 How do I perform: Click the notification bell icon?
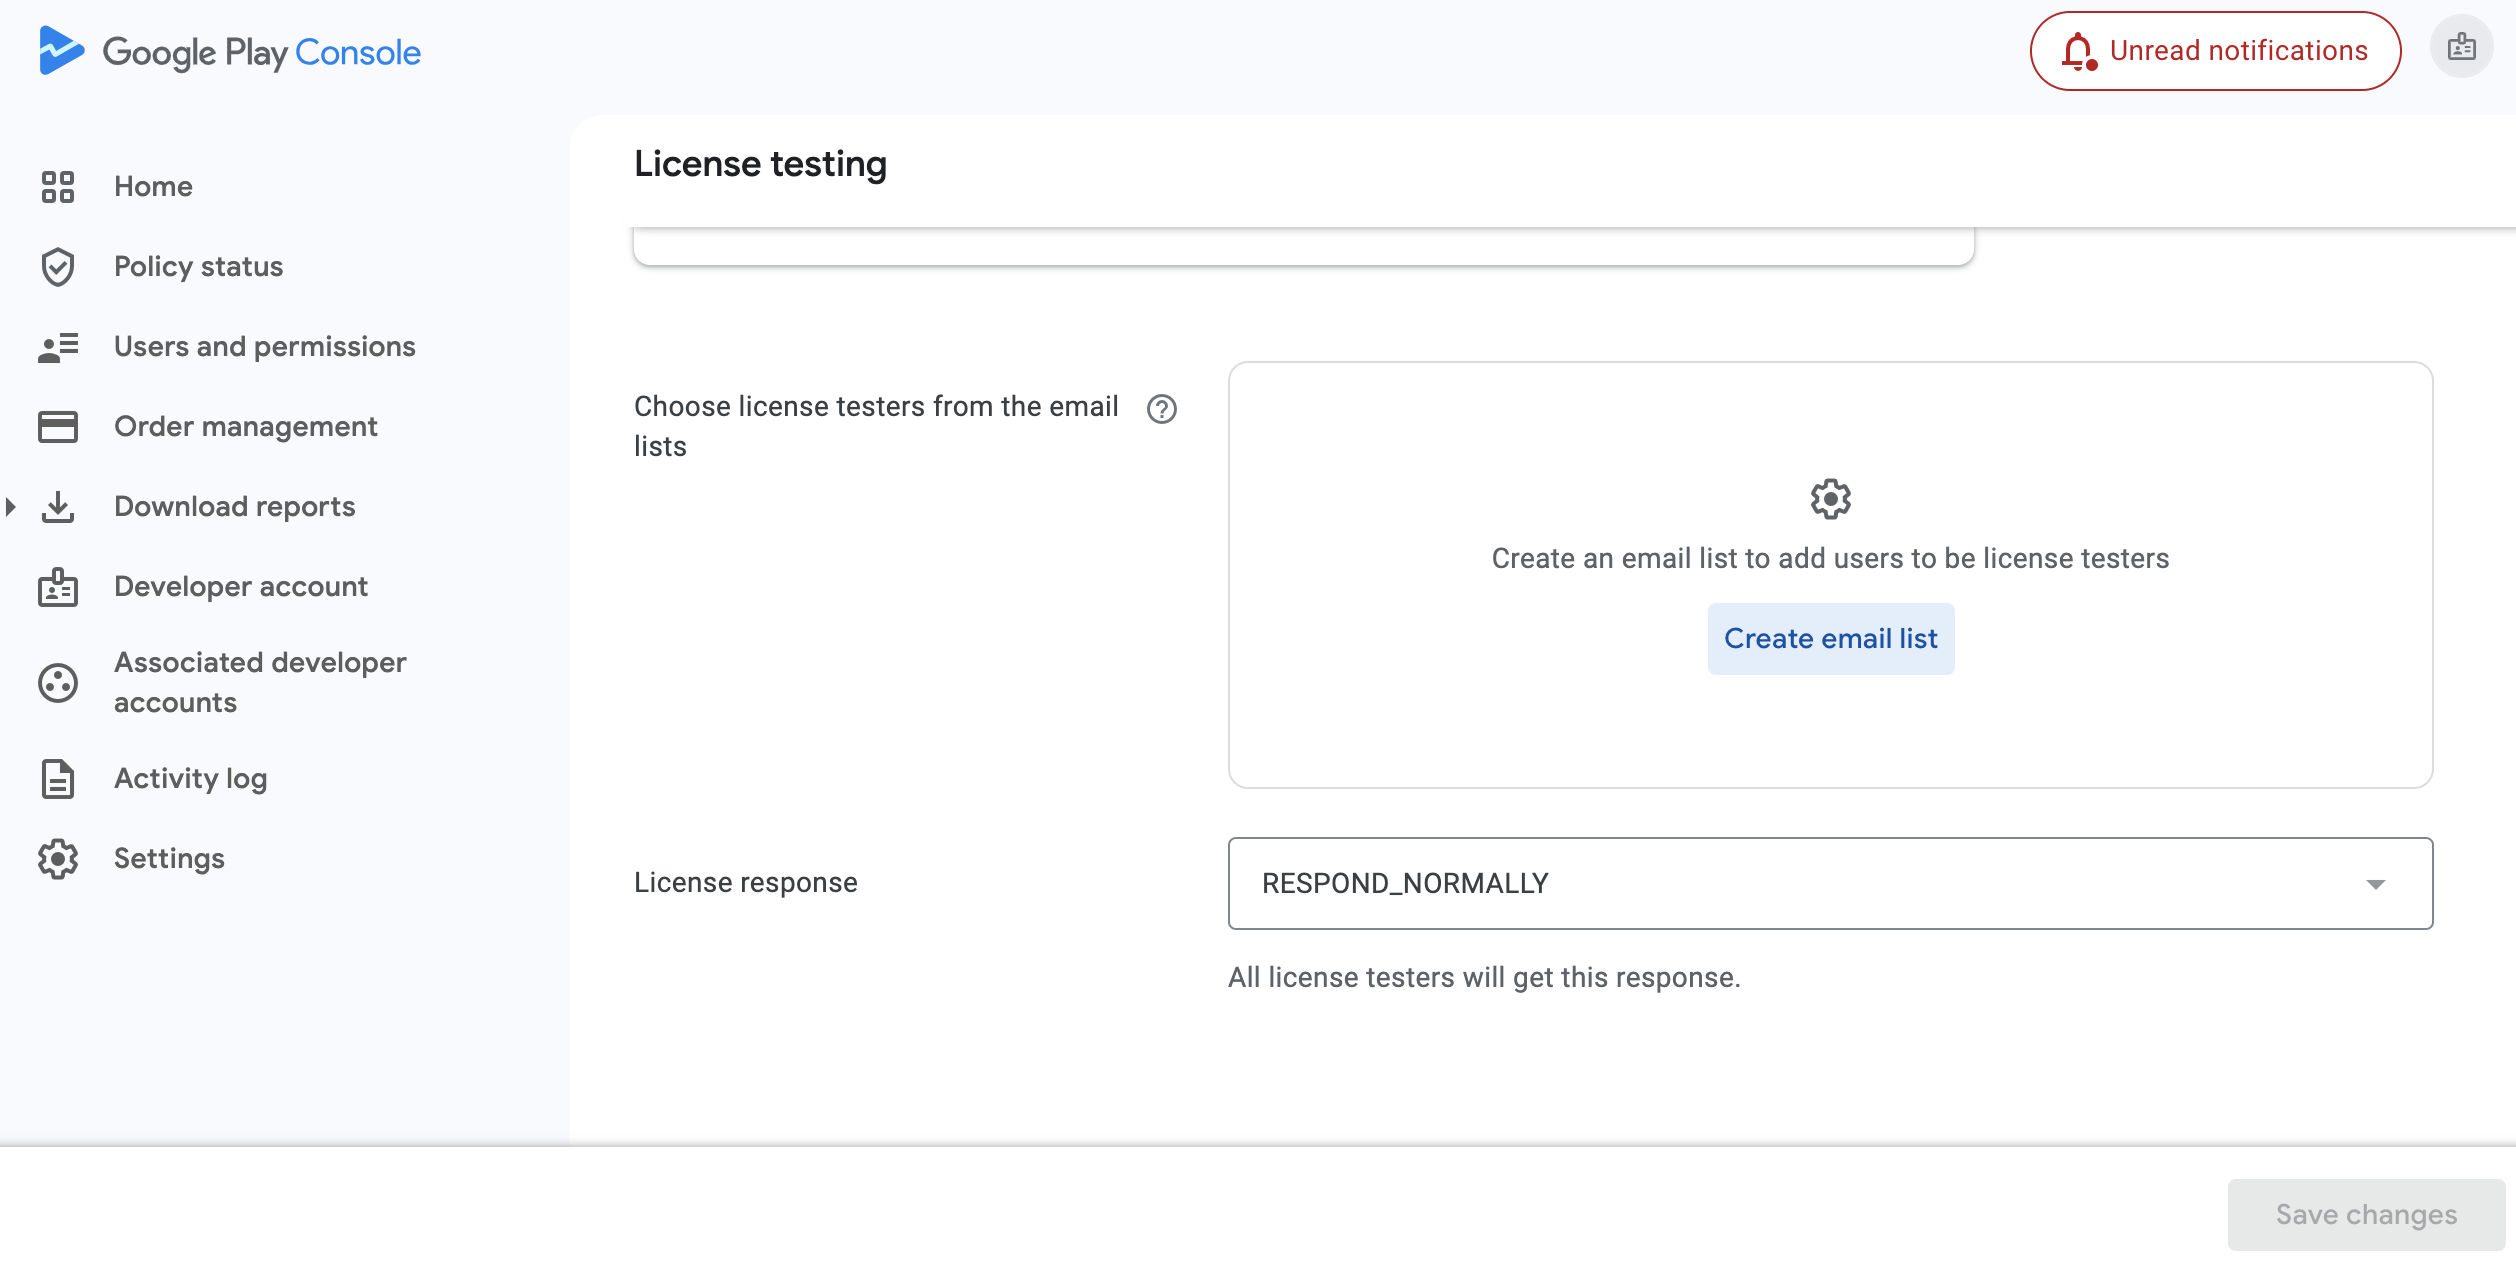tap(2081, 51)
